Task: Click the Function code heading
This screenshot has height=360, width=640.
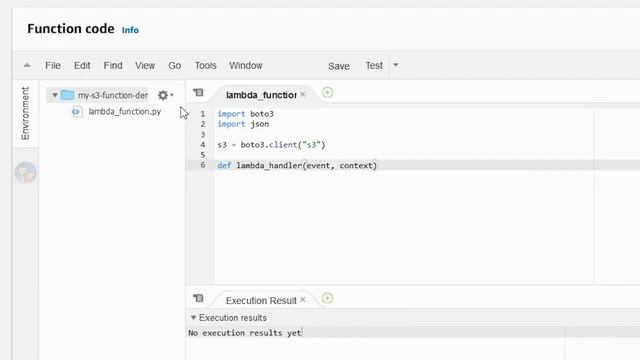Action: (x=71, y=29)
